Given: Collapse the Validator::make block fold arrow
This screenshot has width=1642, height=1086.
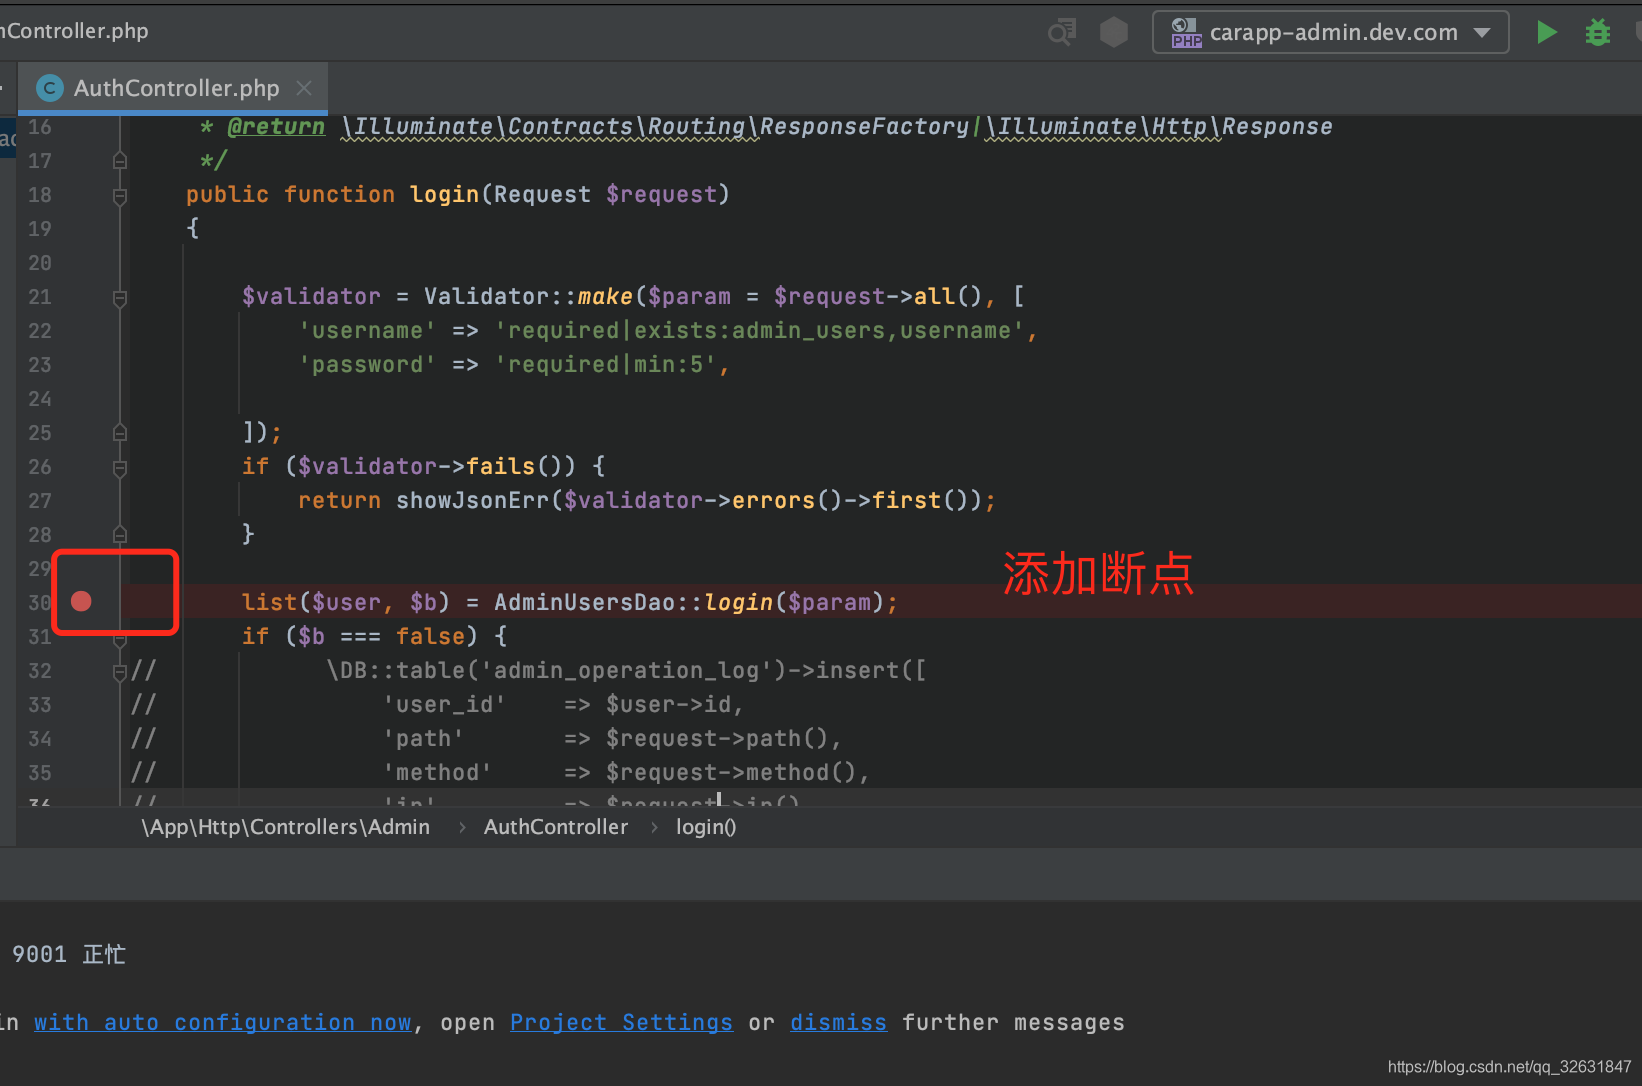Looking at the screenshot, I should (x=119, y=297).
